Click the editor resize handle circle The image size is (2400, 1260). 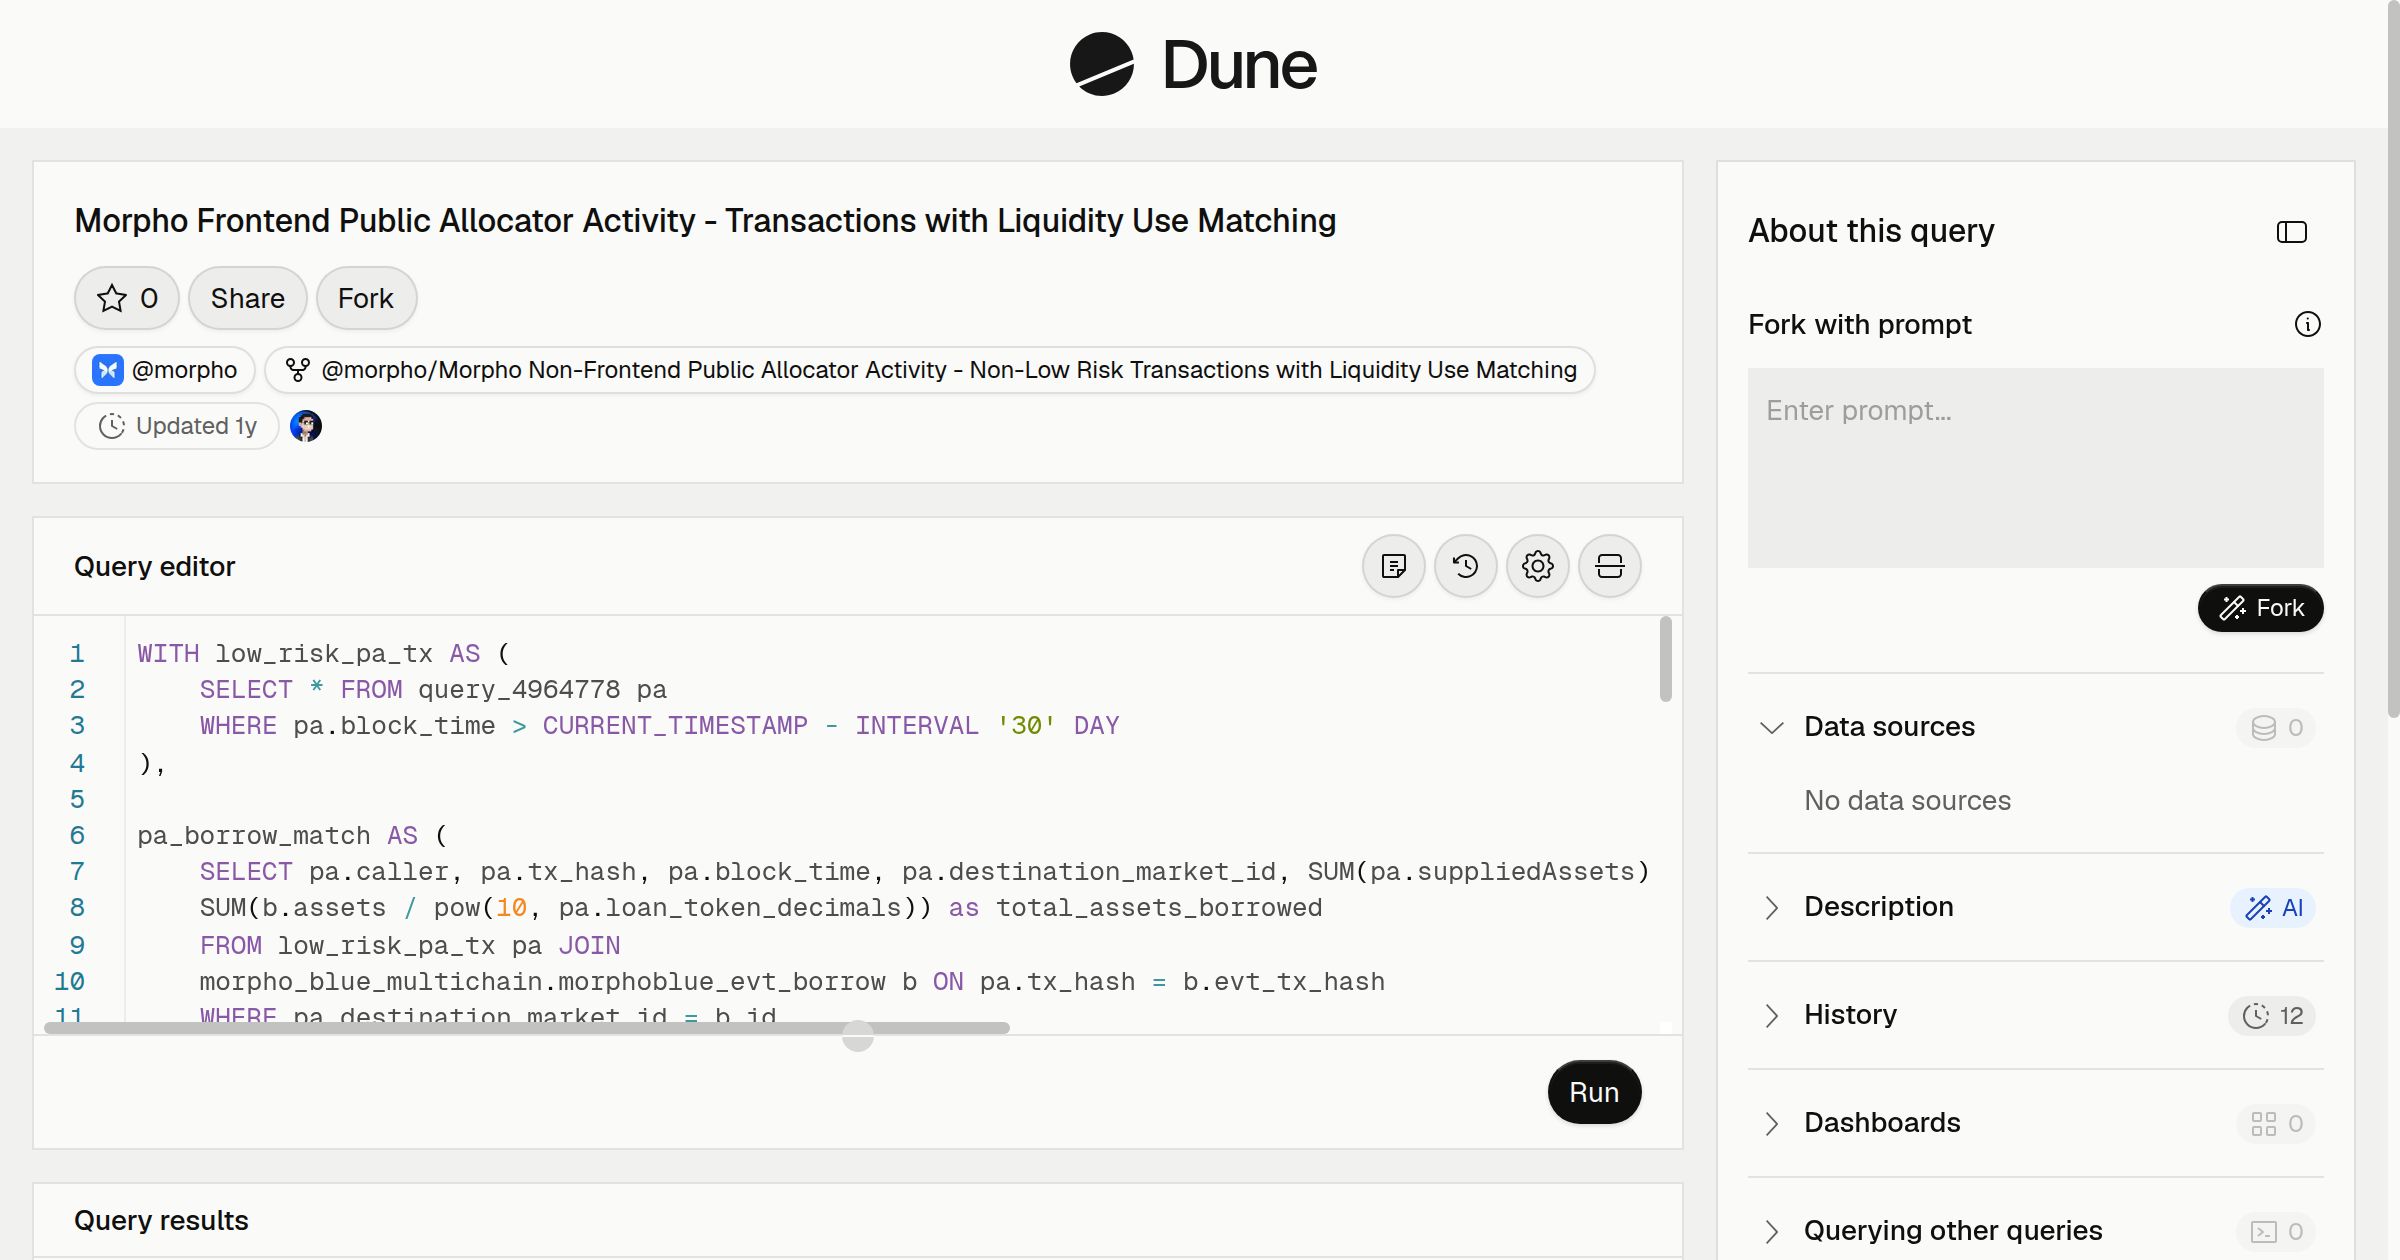pyautogui.click(x=858, y=1036)
